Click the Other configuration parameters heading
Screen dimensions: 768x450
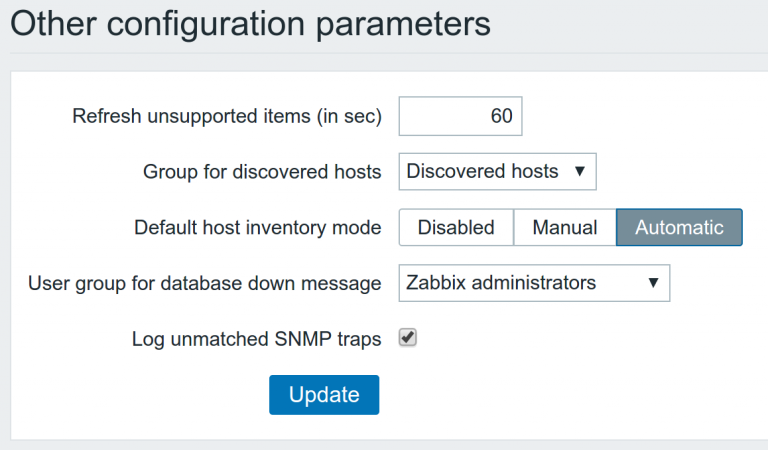click(250, 24)
